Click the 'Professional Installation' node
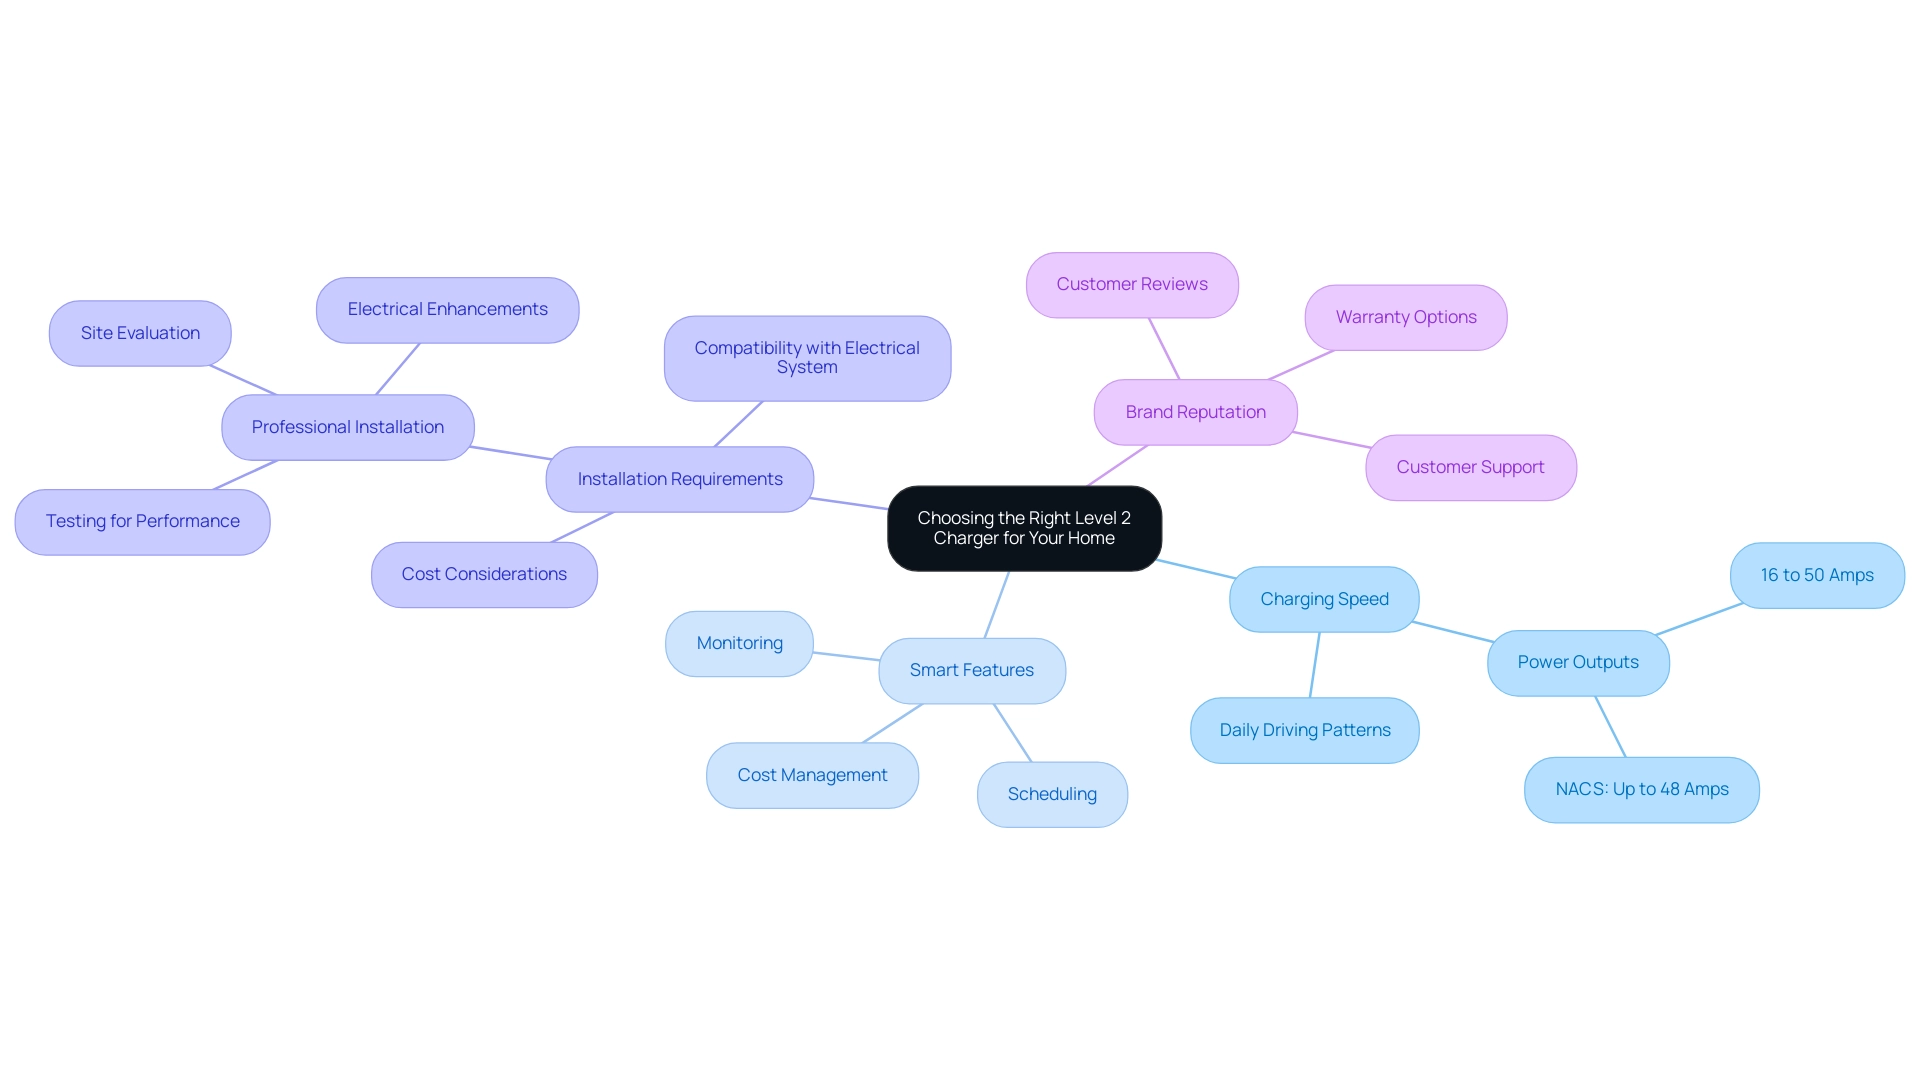1920x1083 pixels. pos(345,426)
